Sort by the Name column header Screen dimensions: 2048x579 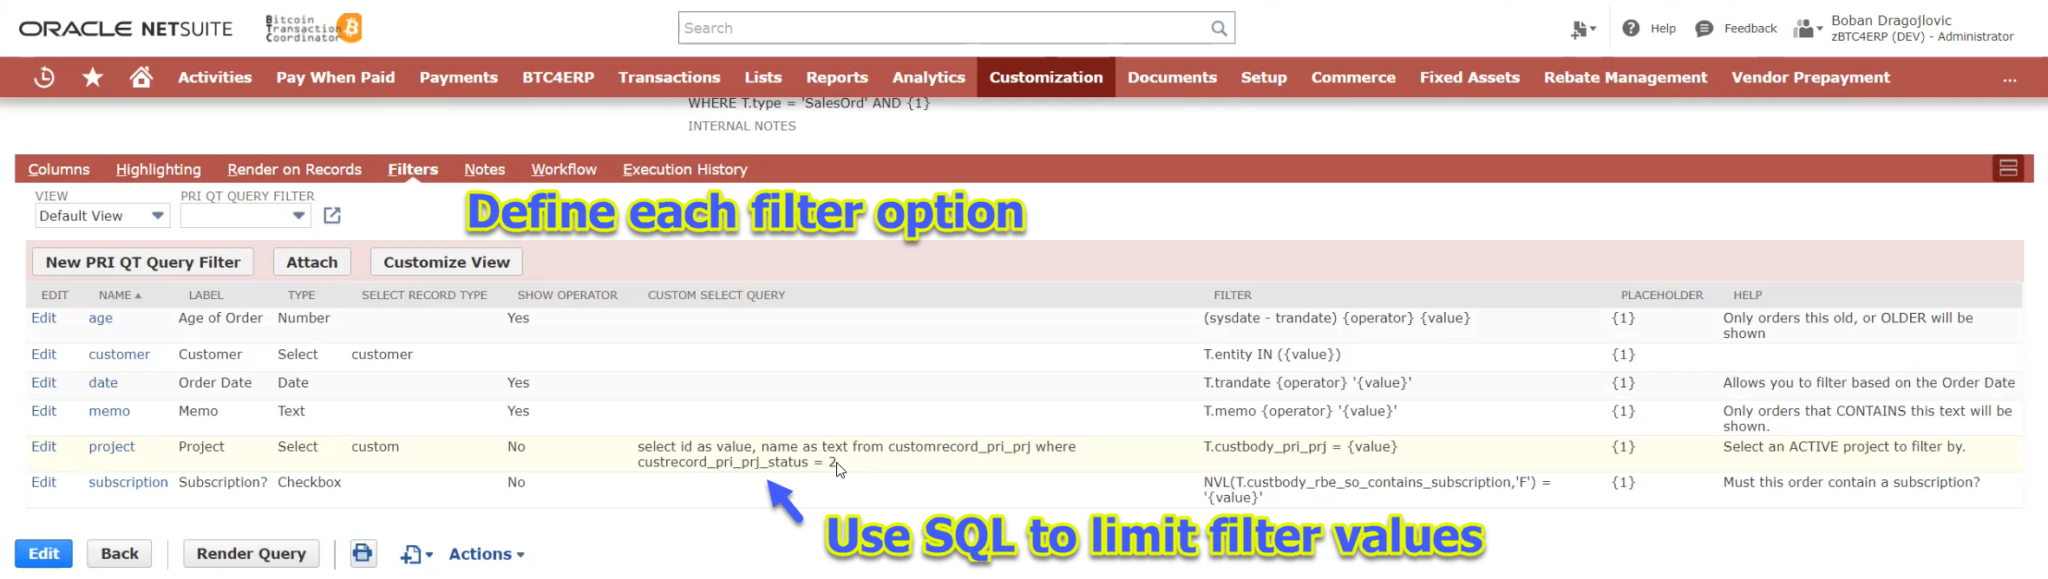pos(119,295)
